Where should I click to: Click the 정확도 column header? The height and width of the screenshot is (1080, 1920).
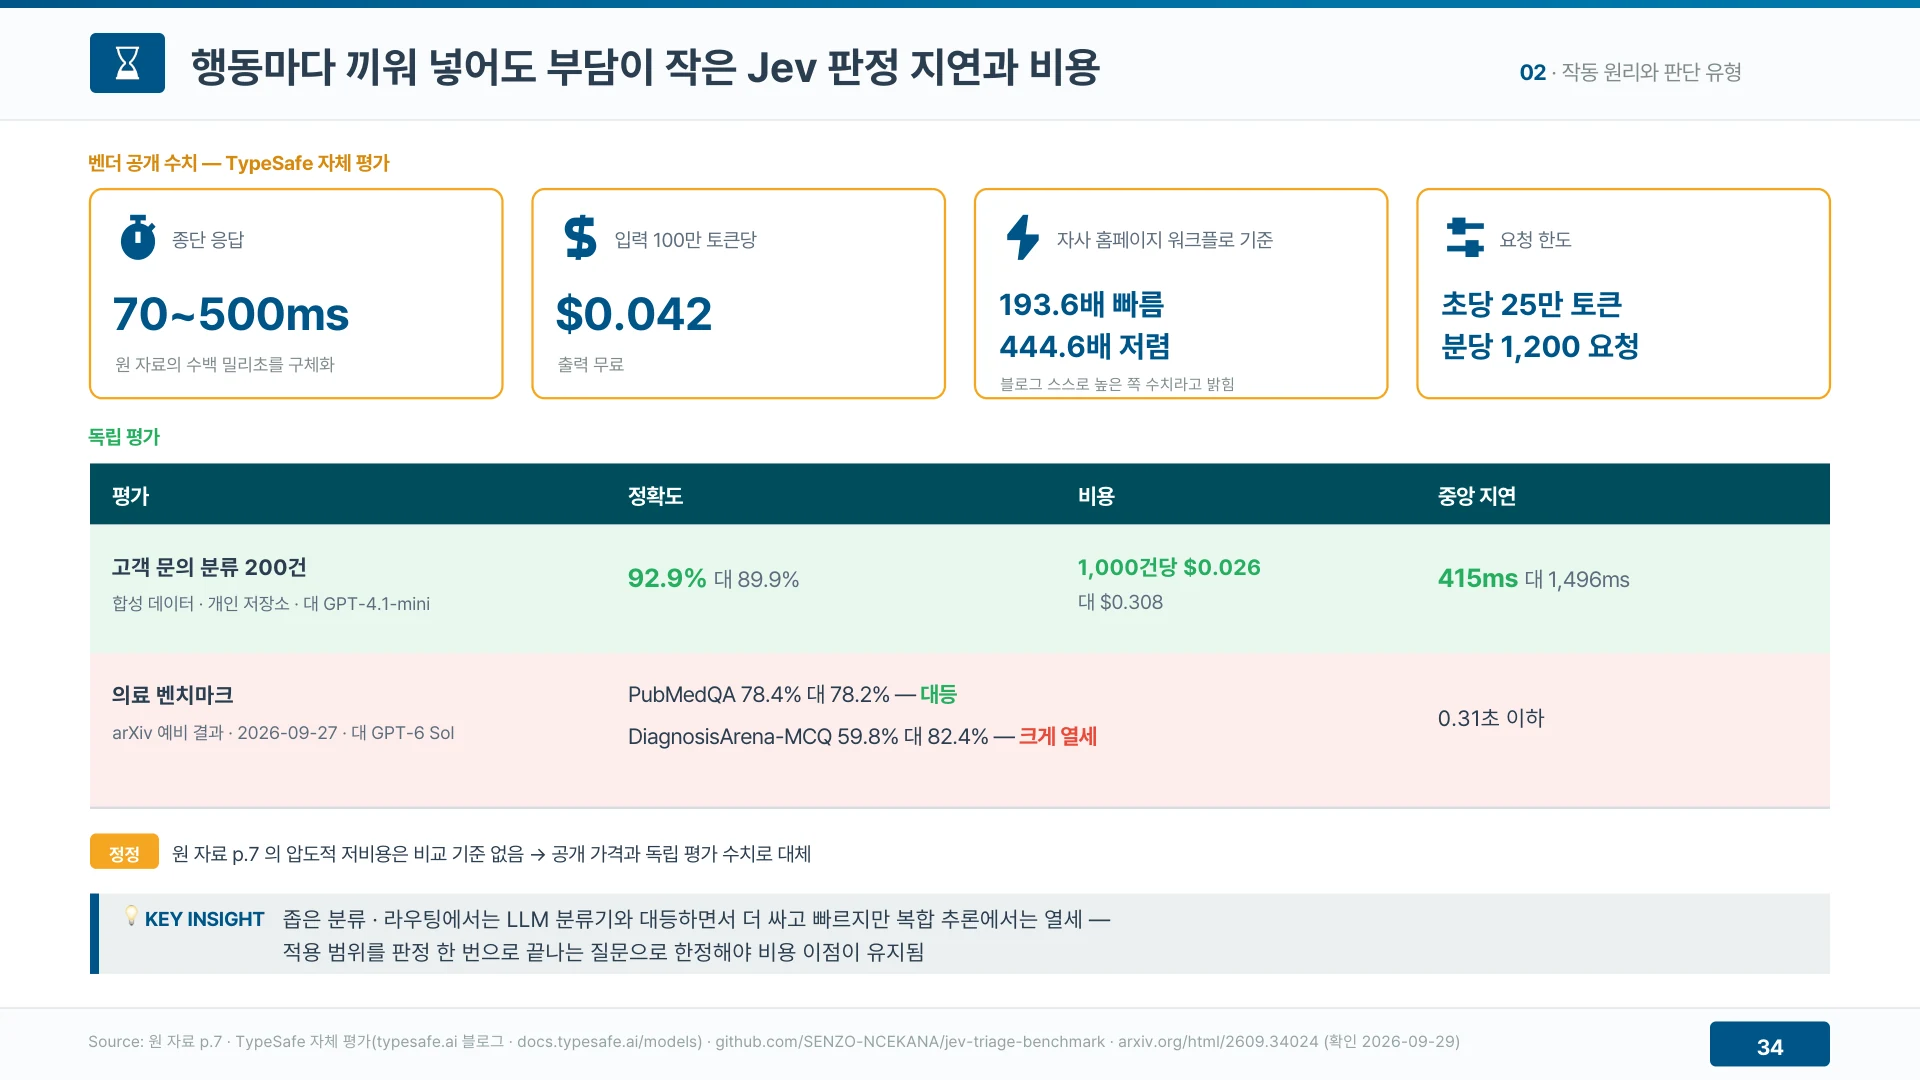(x=655, y=495)
